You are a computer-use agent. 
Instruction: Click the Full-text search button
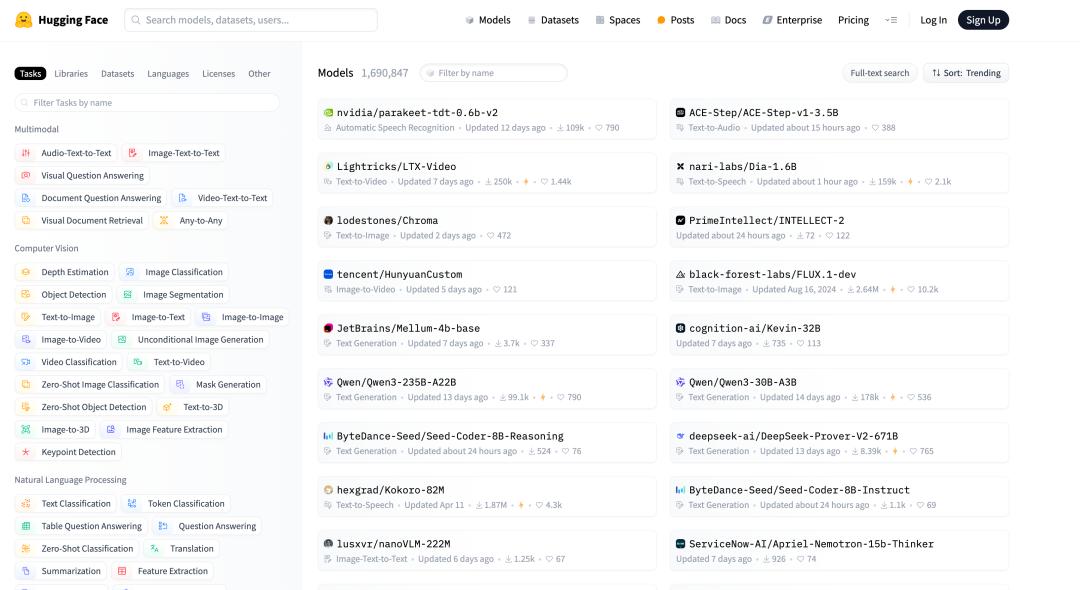(x=880, y=73)
